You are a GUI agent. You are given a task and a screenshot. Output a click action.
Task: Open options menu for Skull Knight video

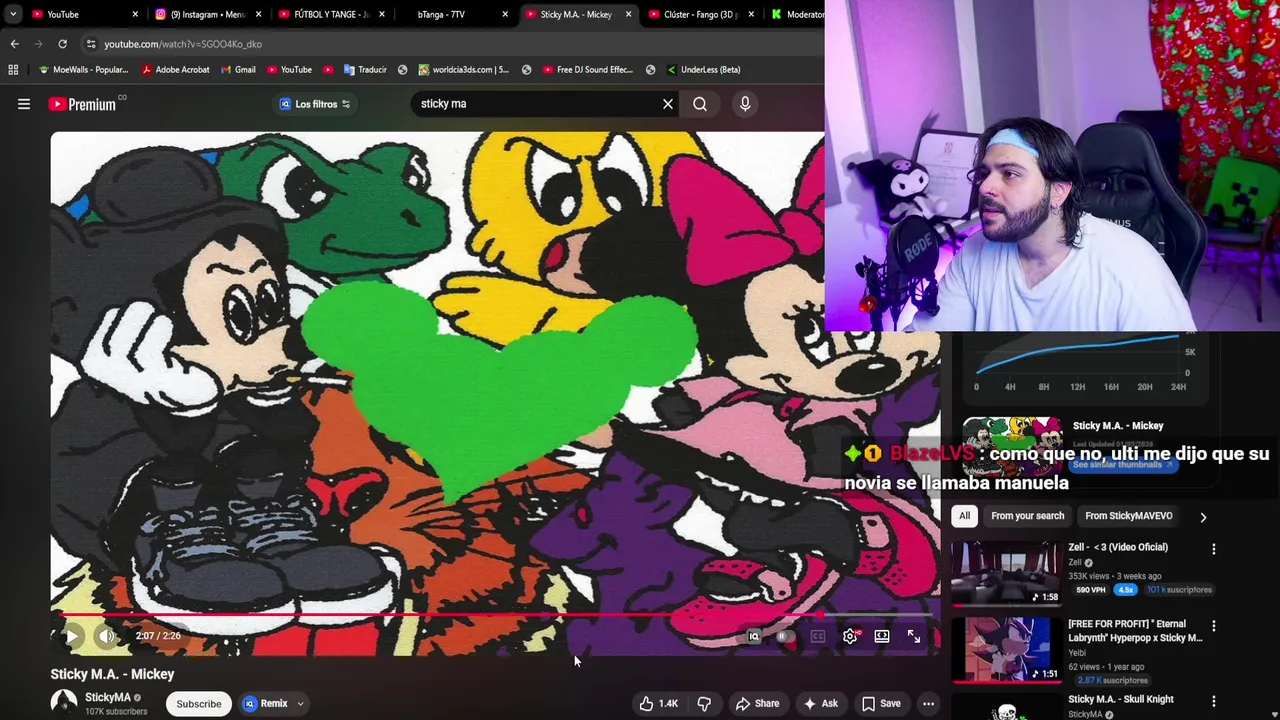(1213, 701)
